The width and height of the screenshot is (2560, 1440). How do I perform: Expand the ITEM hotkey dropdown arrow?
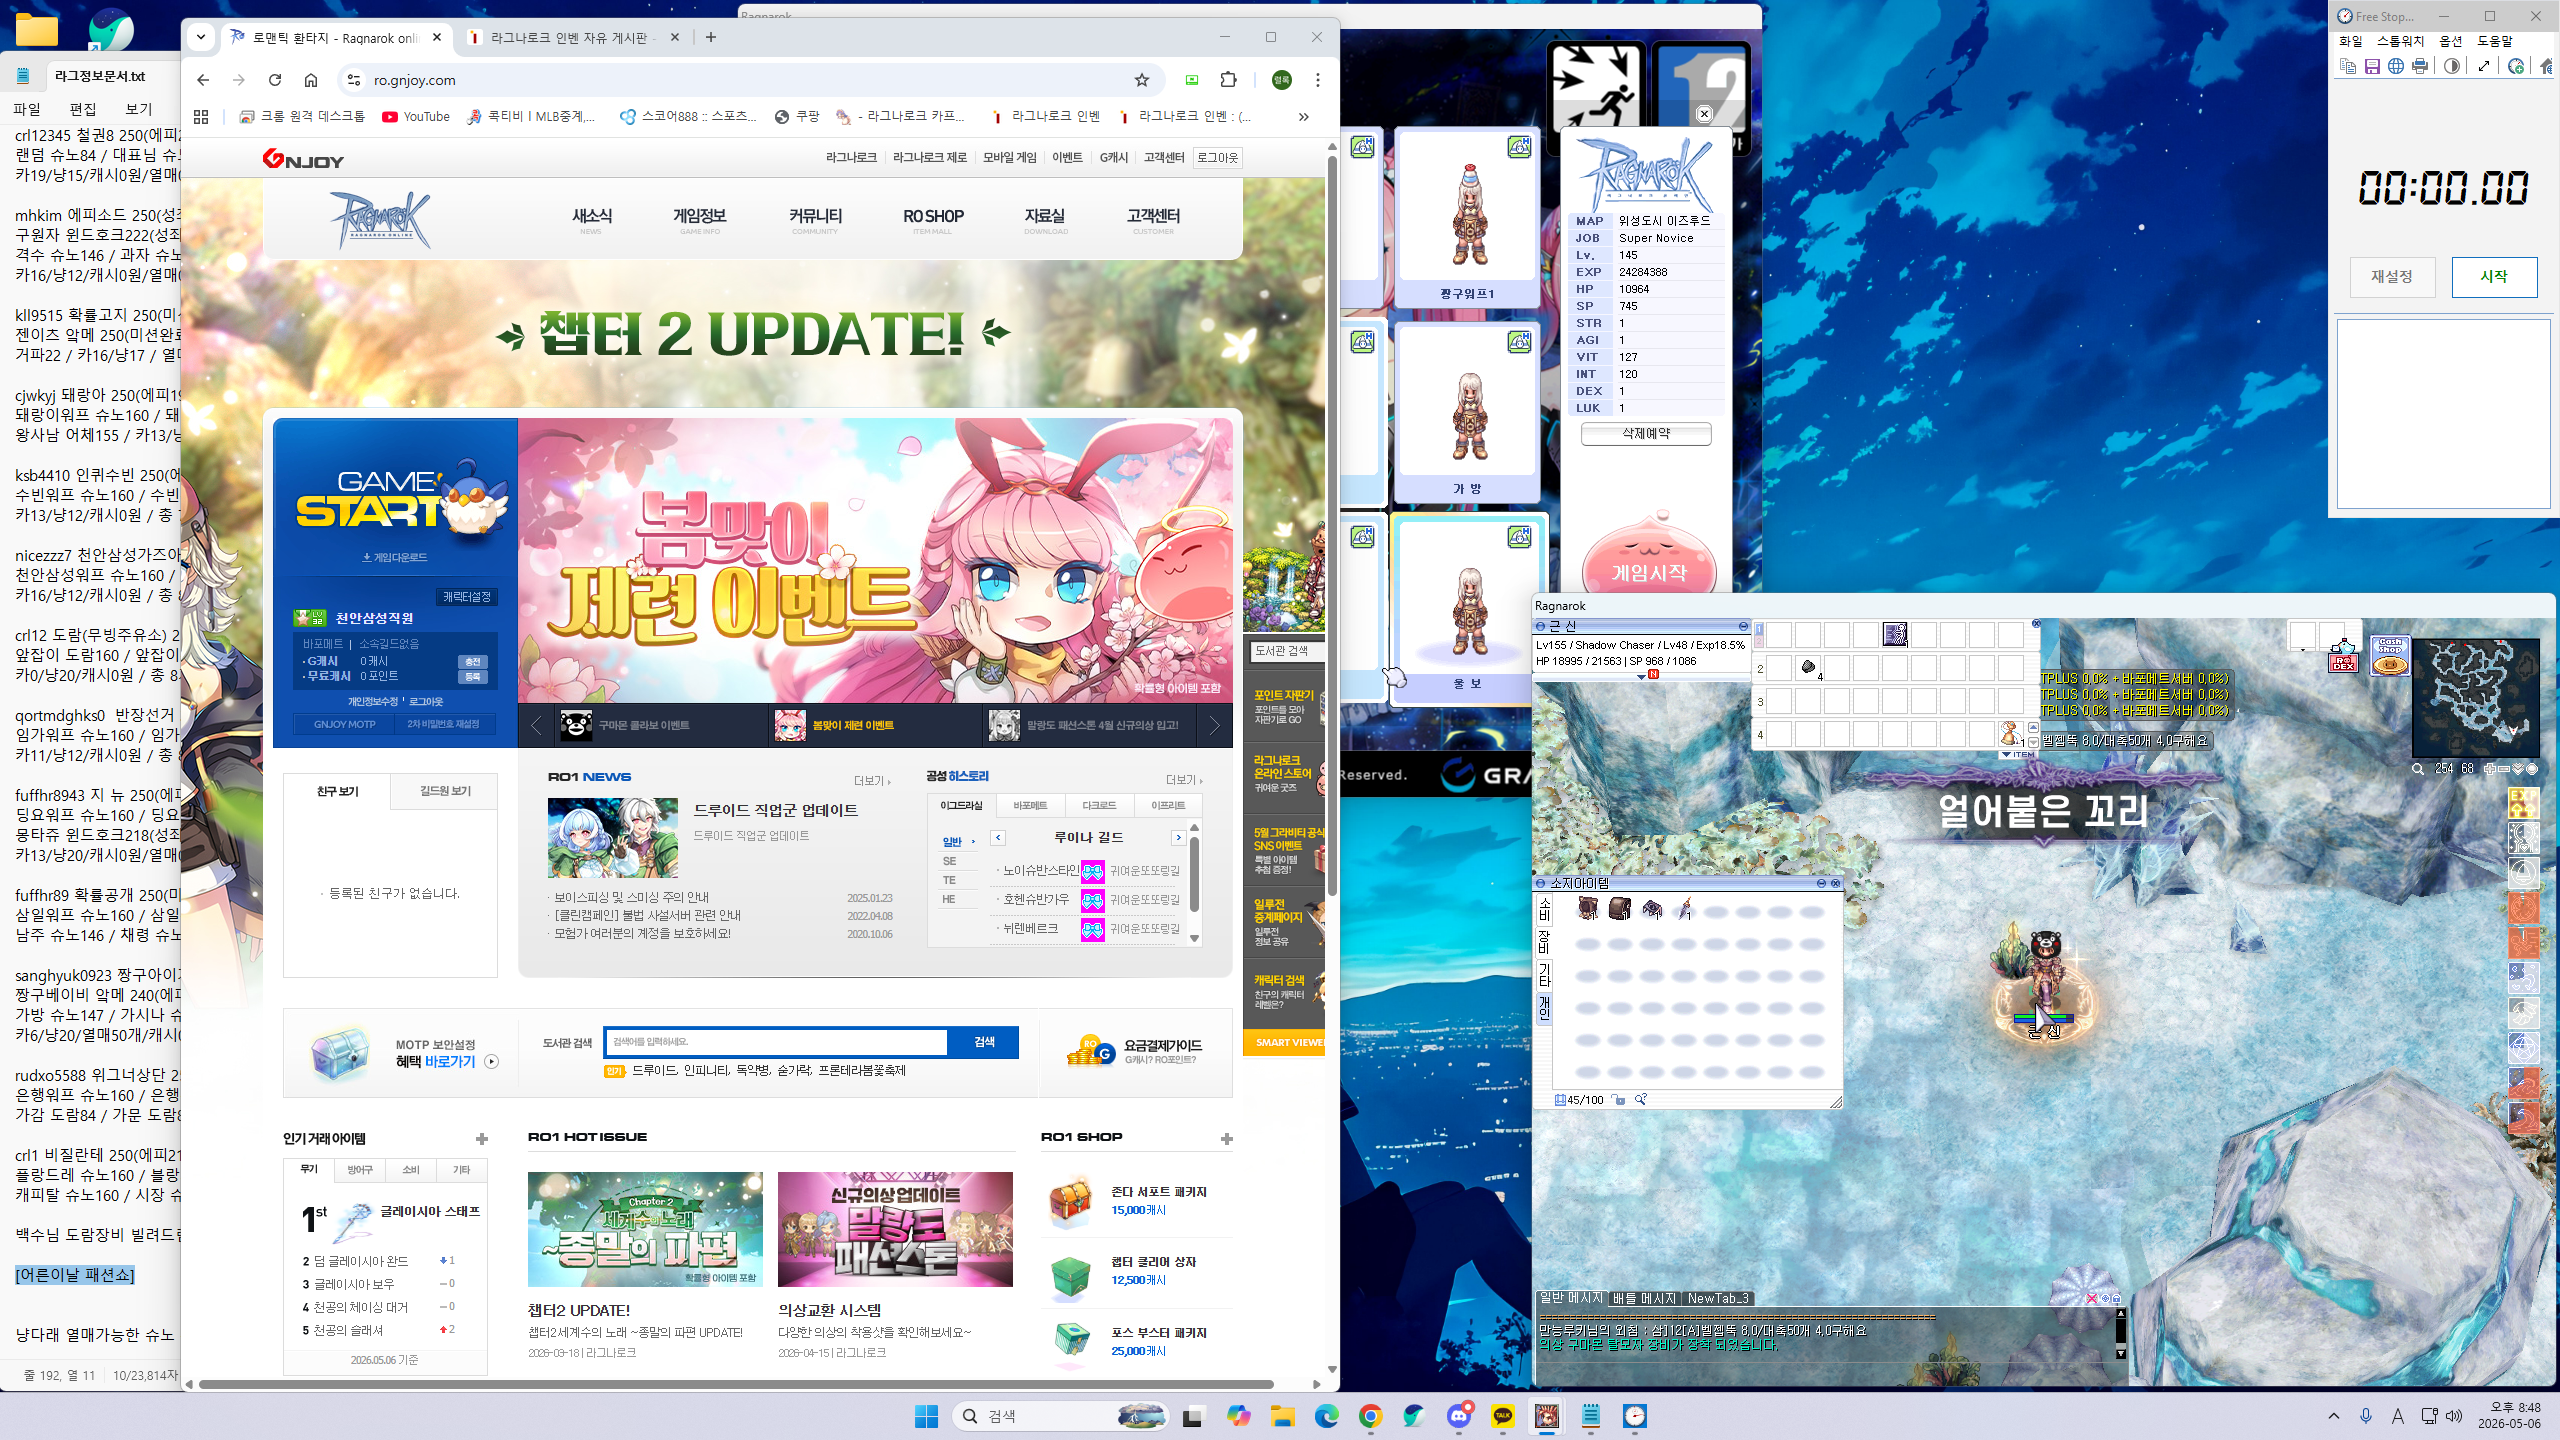click(2005, 755)
